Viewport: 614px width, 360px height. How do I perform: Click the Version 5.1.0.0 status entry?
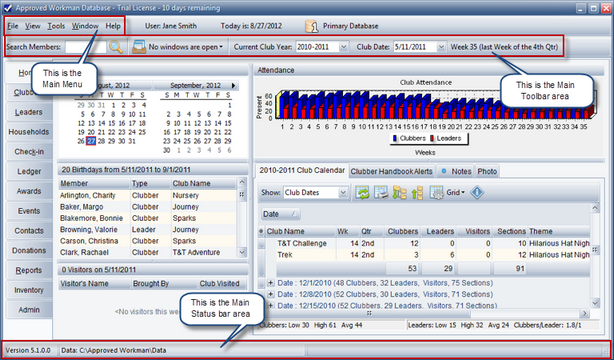(x=28, y=350)
